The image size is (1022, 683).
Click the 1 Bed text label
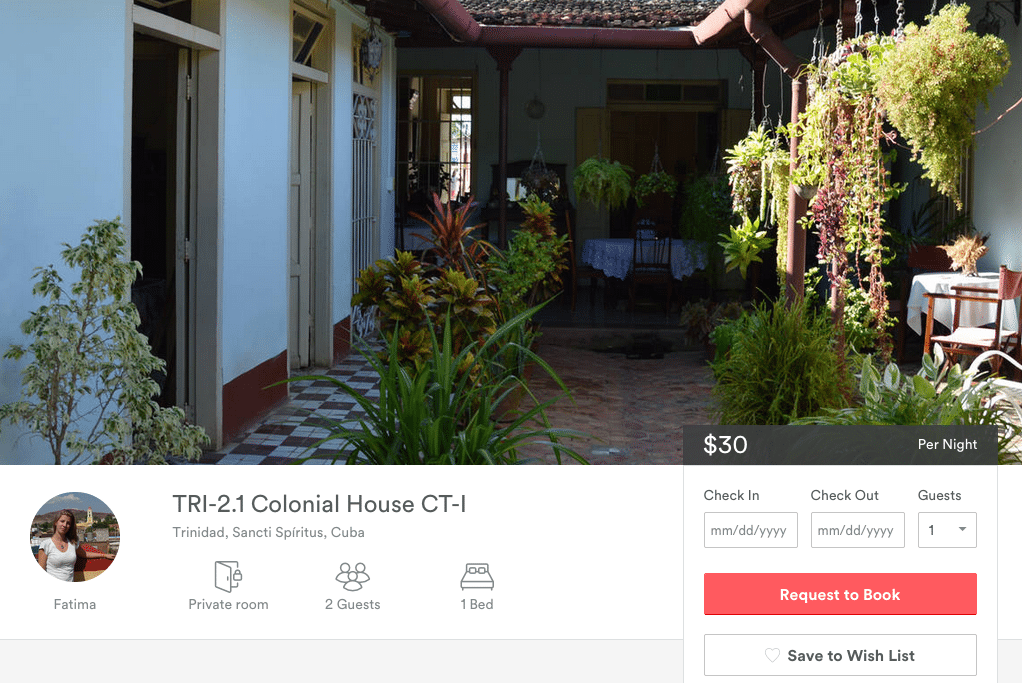[477, 604]
